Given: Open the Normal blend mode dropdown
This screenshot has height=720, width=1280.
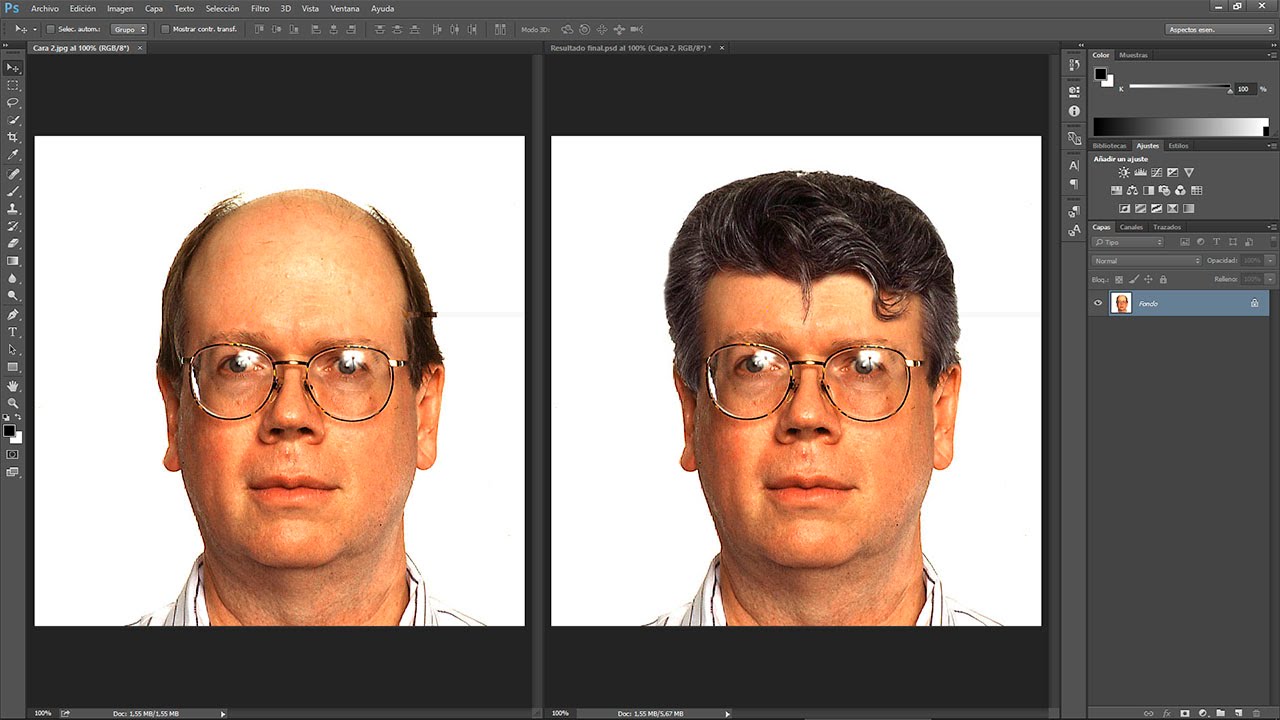Looking at the screenshot, I should (1147, 261).
